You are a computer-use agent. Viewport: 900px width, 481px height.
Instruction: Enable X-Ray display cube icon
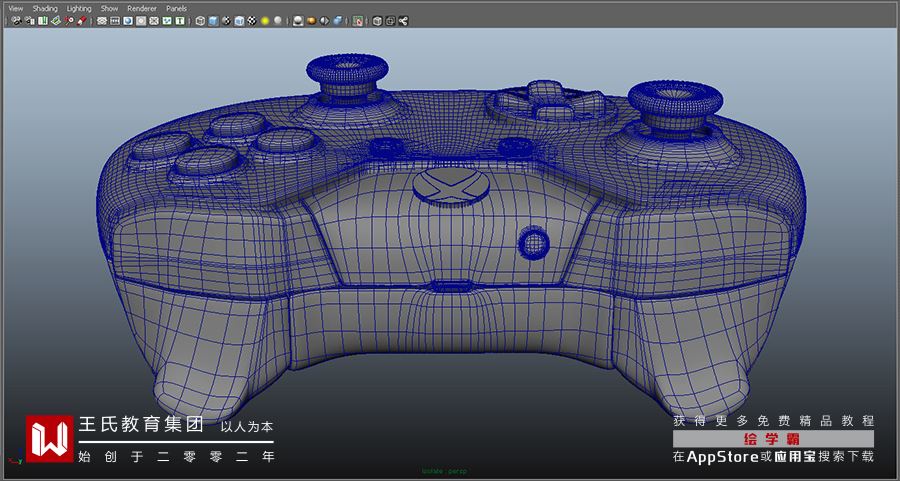[377, 21]
